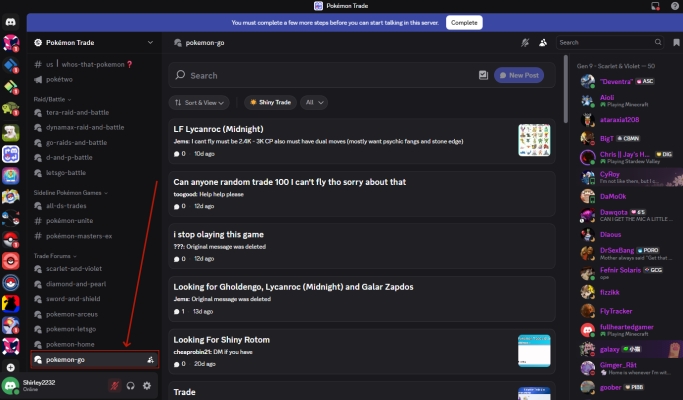683x400 pixels.
Task: Toggle the member list icon
Action: (x=542, y=43)
